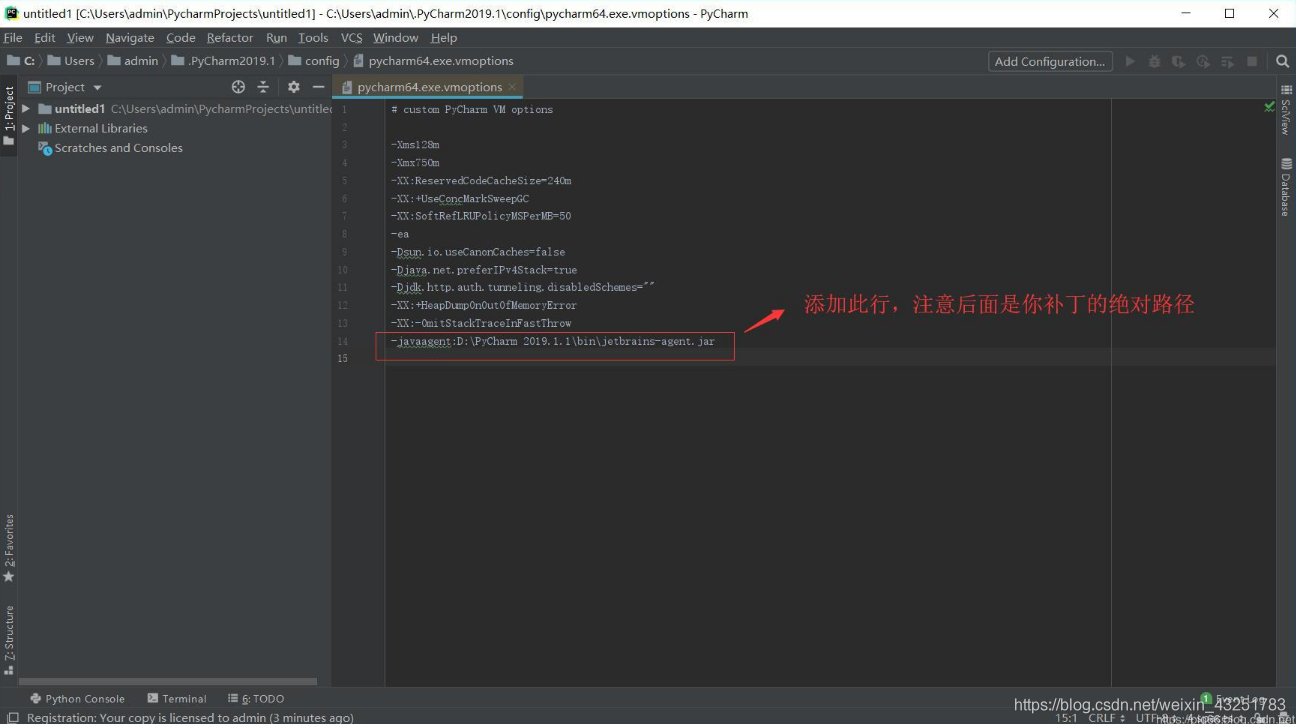Click Users in the breadcrumb bar

(x=71, y=61)
